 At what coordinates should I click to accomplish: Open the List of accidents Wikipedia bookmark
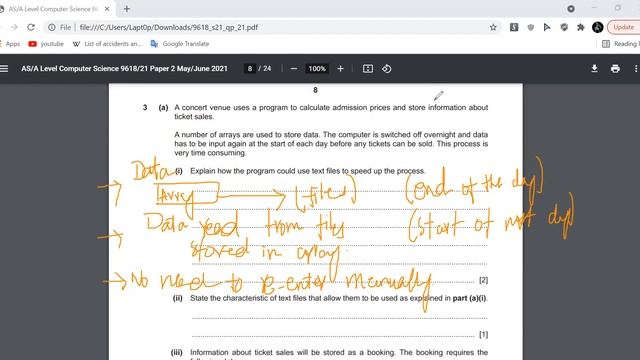click(107, 44)
